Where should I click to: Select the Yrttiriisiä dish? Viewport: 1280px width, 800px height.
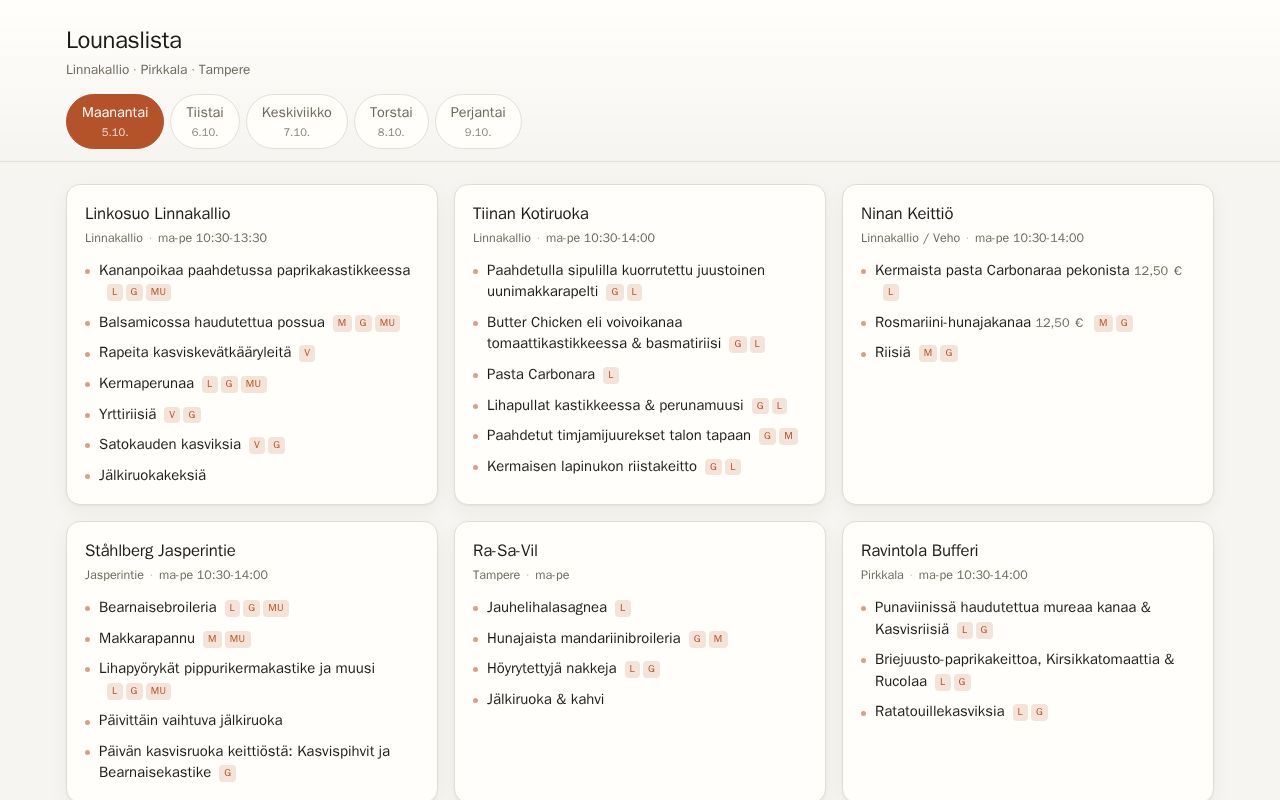pos(128,414)
